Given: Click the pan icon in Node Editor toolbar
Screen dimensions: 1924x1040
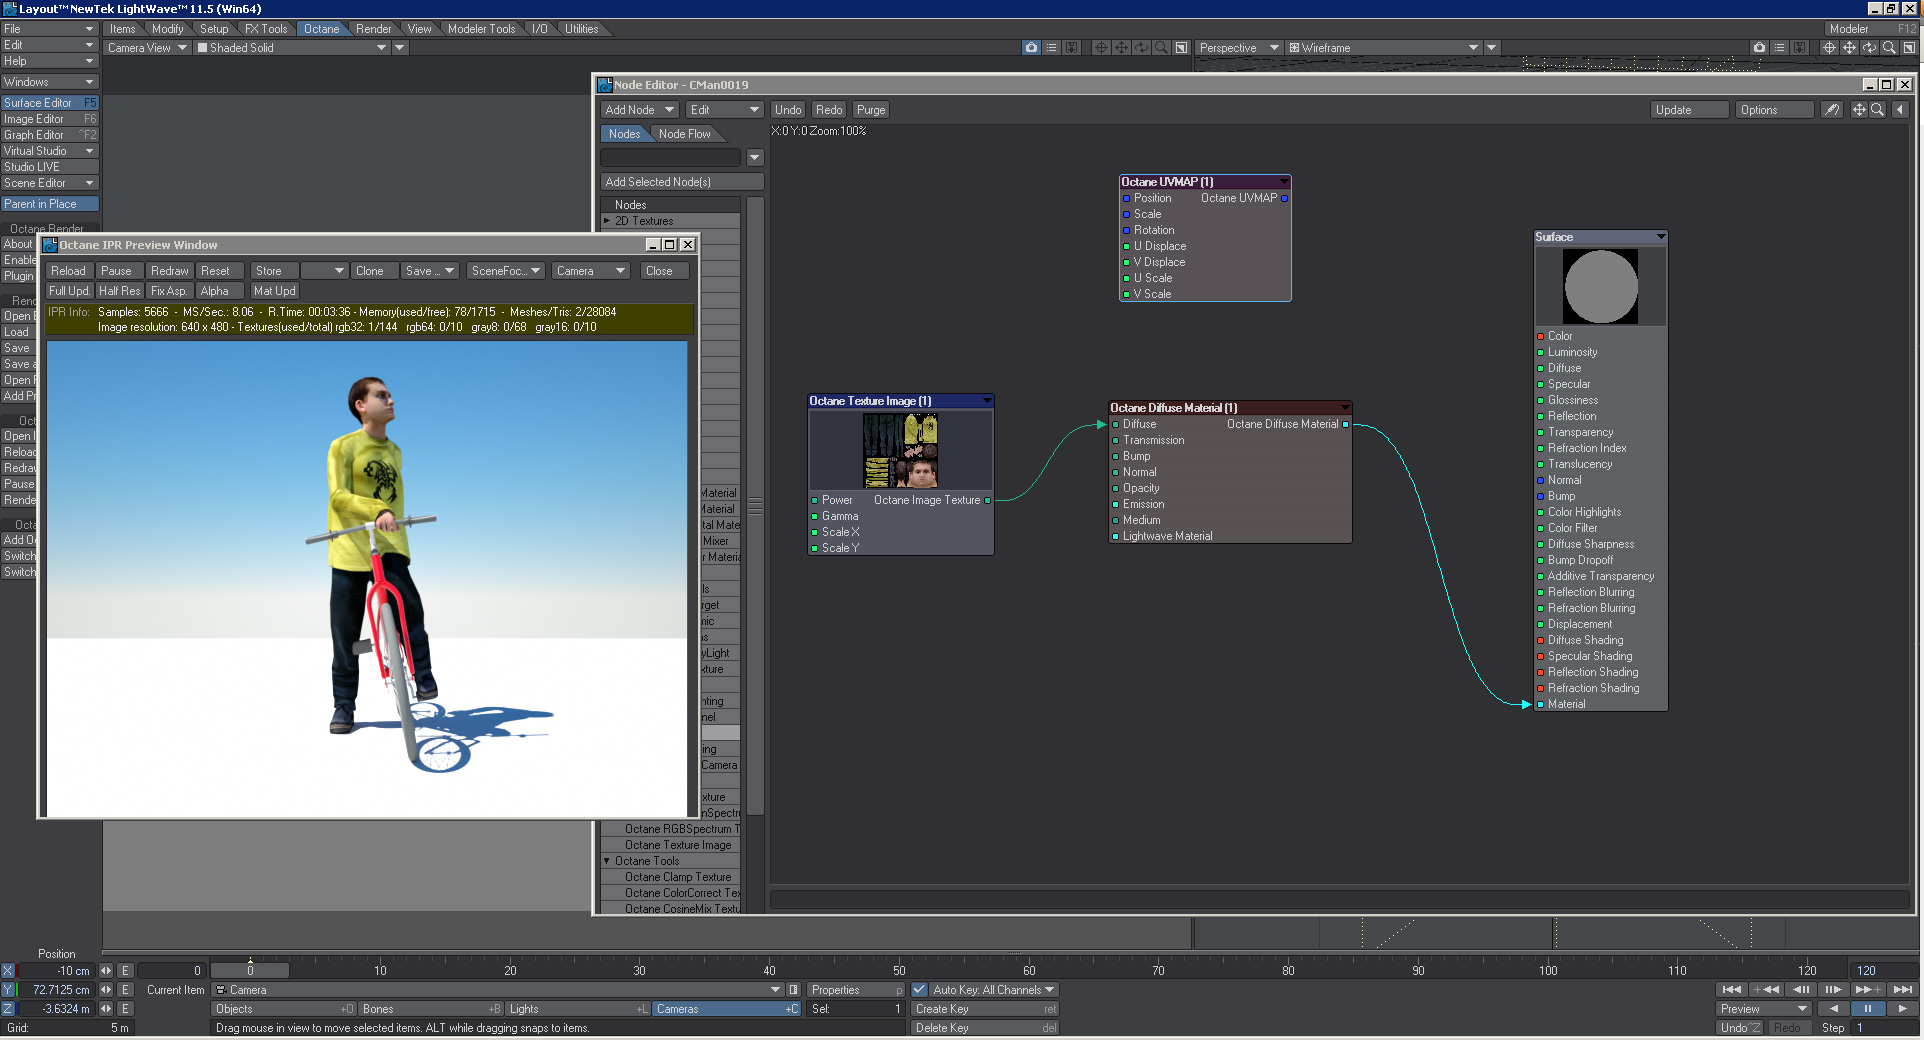Looking at the screenshot, I should (1859, 110).
